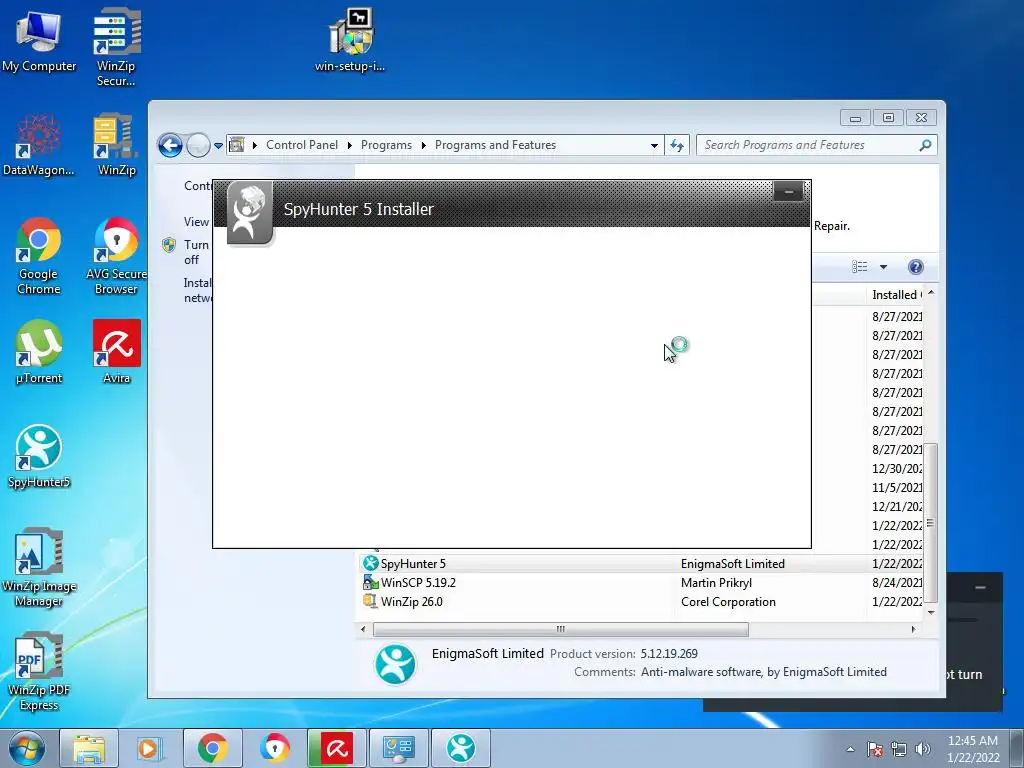1024x768 pixels.
Task: Open AVG Secure Browser from taskbar
Action: click(x=274, y=748)
